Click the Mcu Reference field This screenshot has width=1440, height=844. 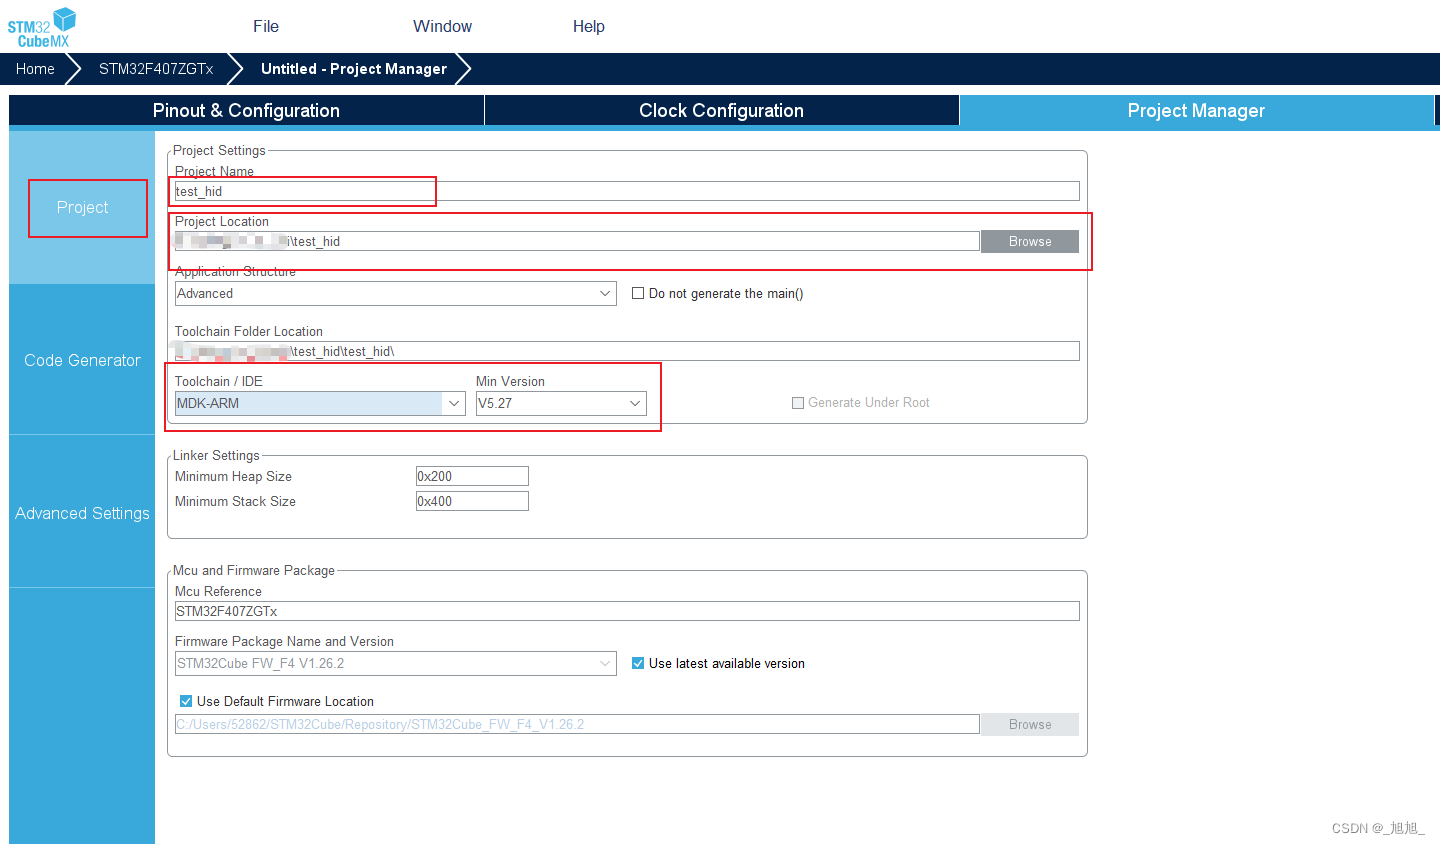click(x=627, y=611)
